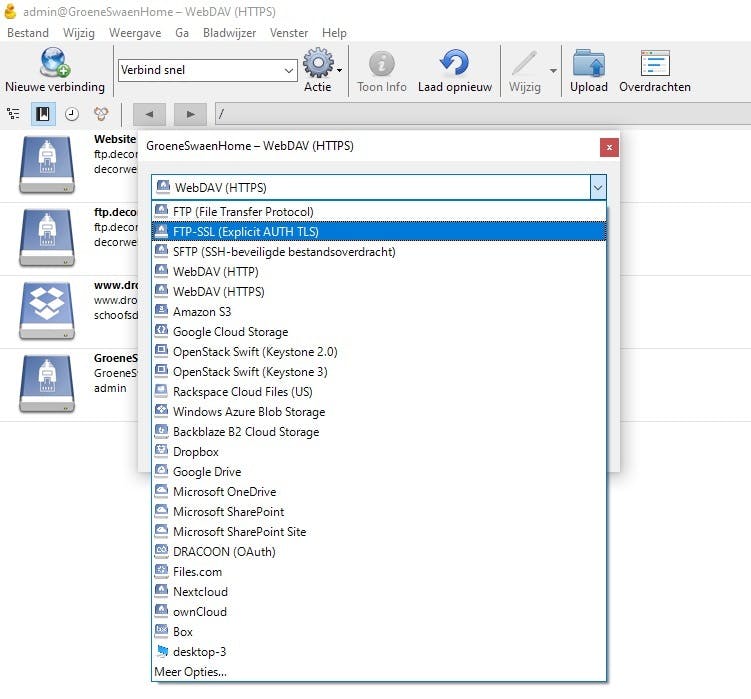Click the Upload folder icon
The height and width of the screenshot is (699, 751).
pyautogui.click(x=588, y=64)
